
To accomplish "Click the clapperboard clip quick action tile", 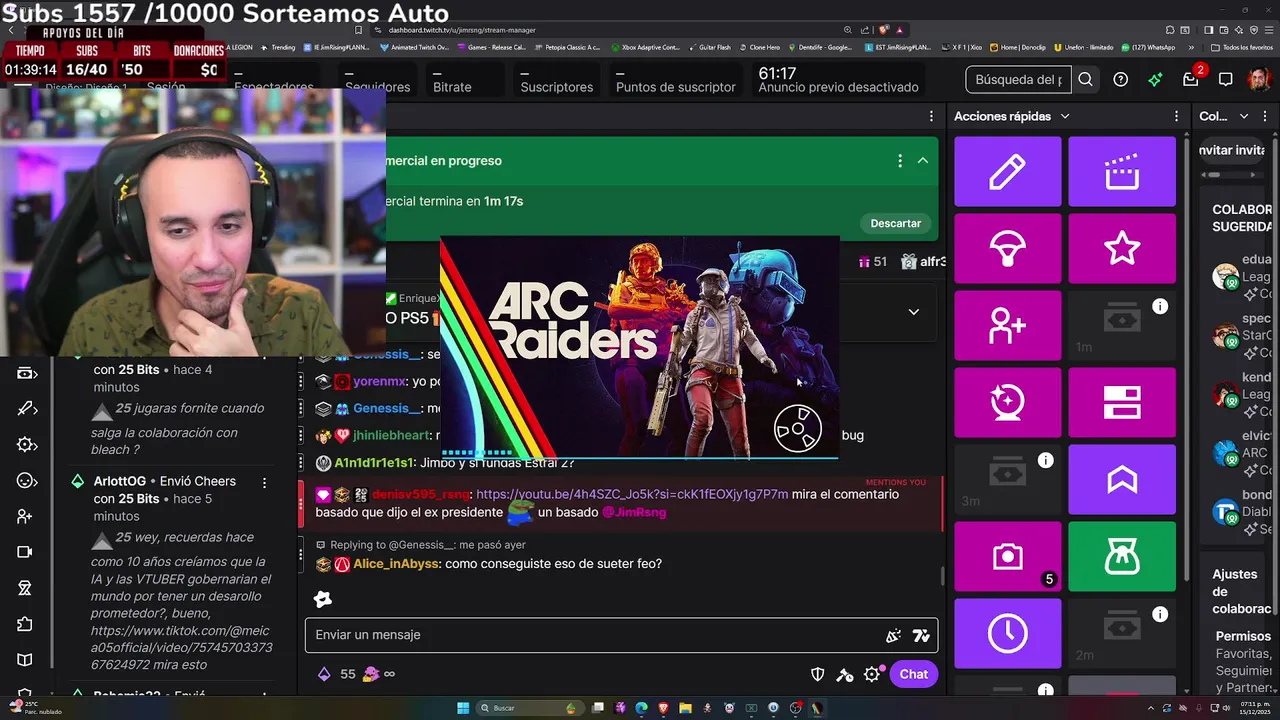I will click(x=1122, y=172).
